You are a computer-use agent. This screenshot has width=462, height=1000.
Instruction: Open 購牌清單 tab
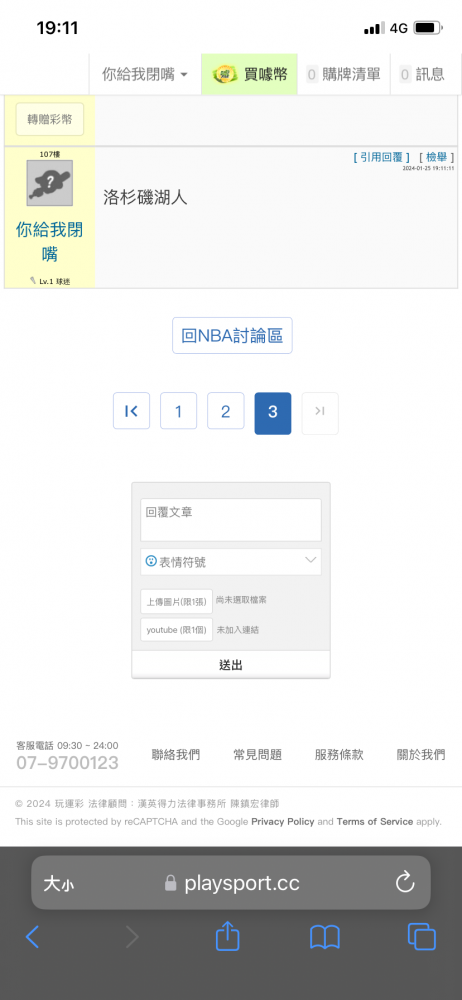[x=344, y=74]
